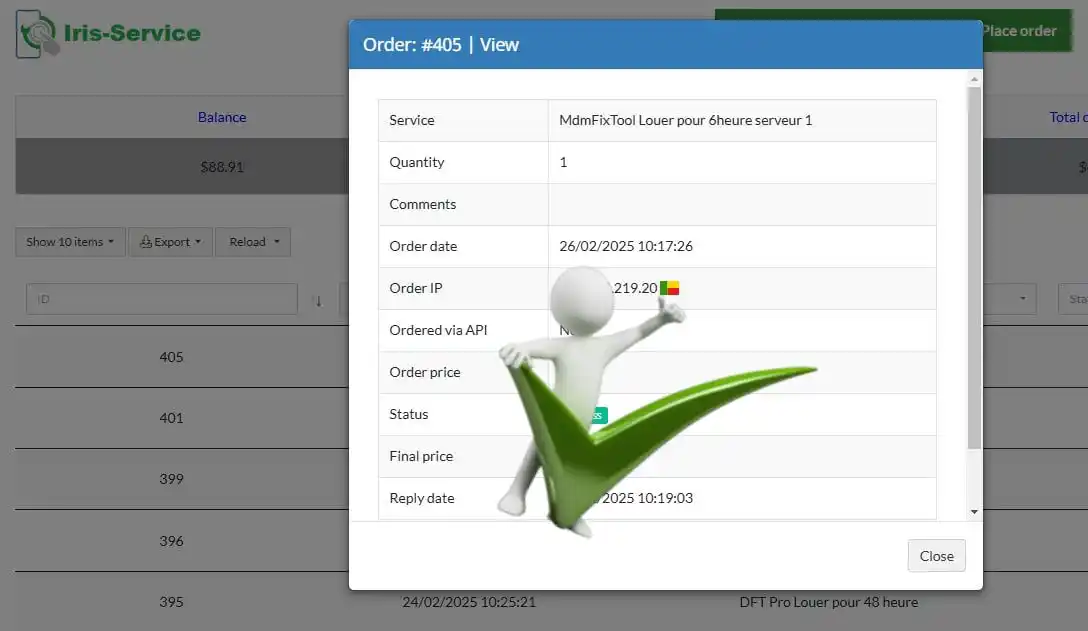
Task: Select order row 399
Action: [x=171, y=479]
